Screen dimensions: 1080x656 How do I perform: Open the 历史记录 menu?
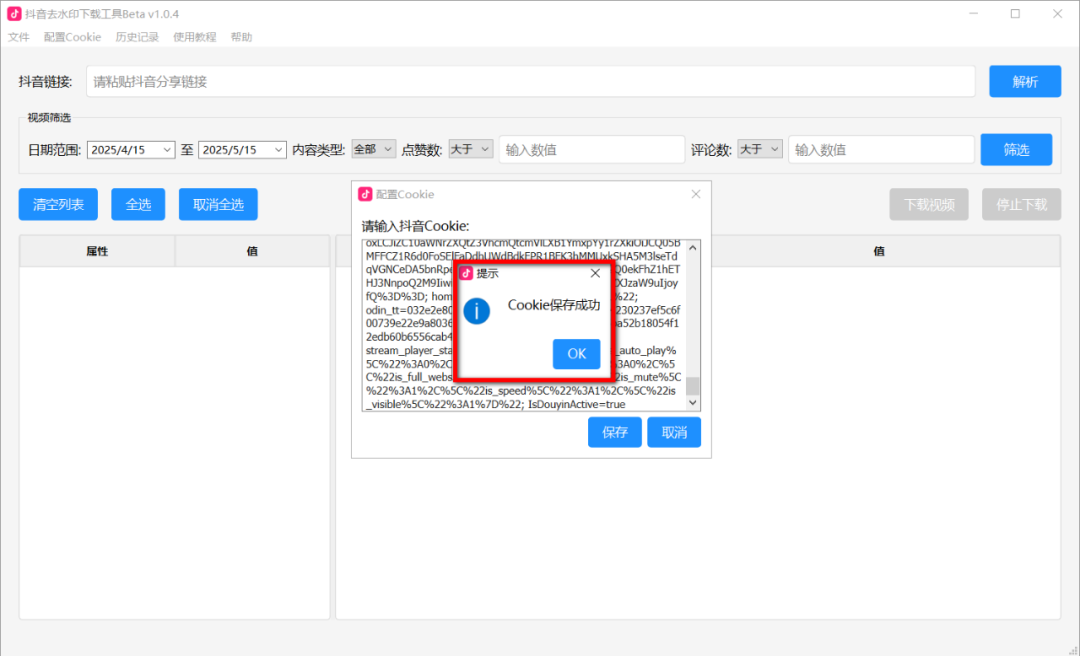click(x=137, y=37)
